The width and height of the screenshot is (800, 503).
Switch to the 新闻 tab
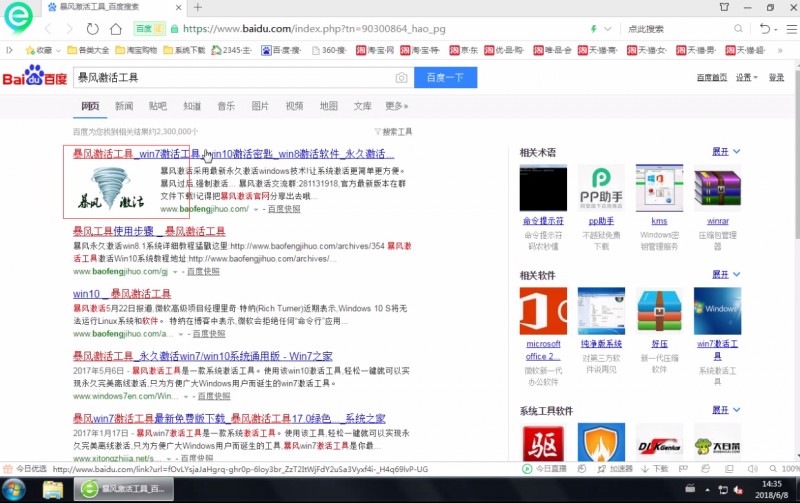pyautogui.click(x=124, y=106)
